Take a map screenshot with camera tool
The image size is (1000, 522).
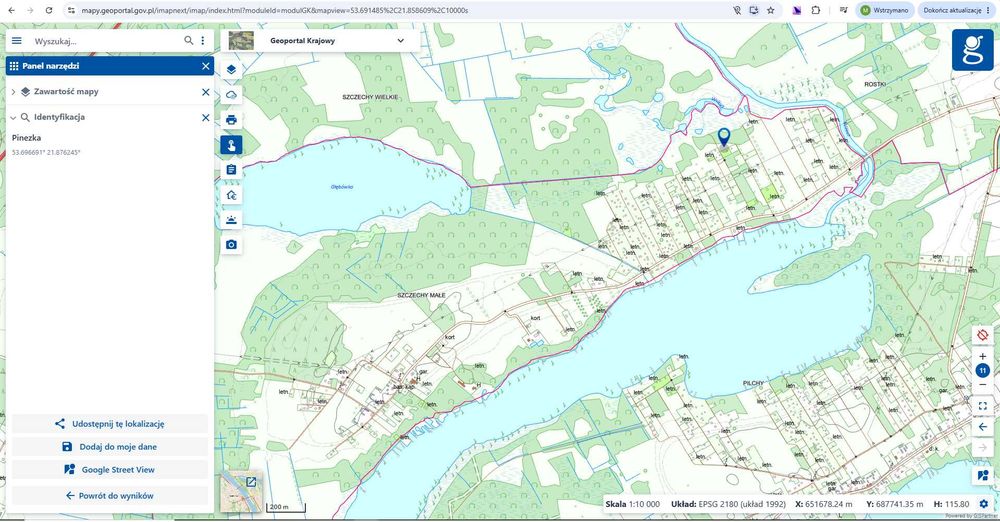(231, 244)
